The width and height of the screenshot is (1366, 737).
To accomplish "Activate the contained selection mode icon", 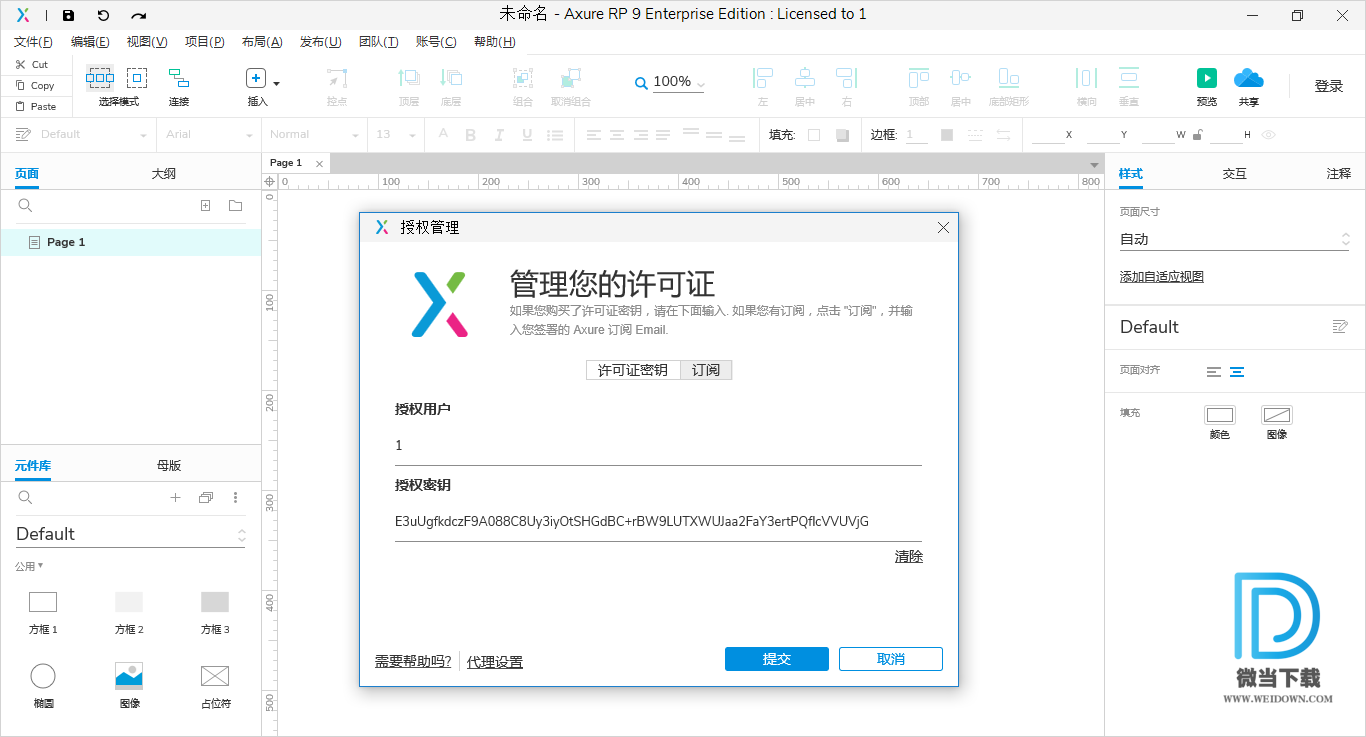I will pyautogui.click(x=137, y=78).
